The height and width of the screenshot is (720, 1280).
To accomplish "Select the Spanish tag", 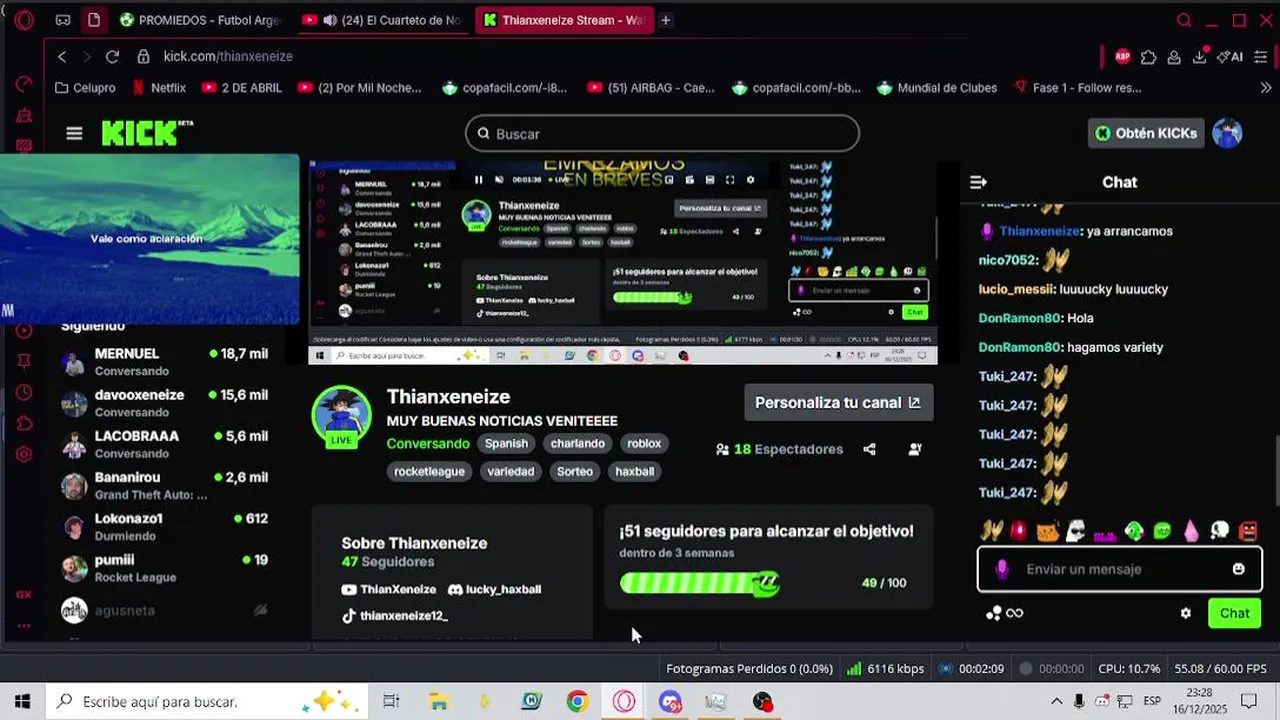I will 506,443.
